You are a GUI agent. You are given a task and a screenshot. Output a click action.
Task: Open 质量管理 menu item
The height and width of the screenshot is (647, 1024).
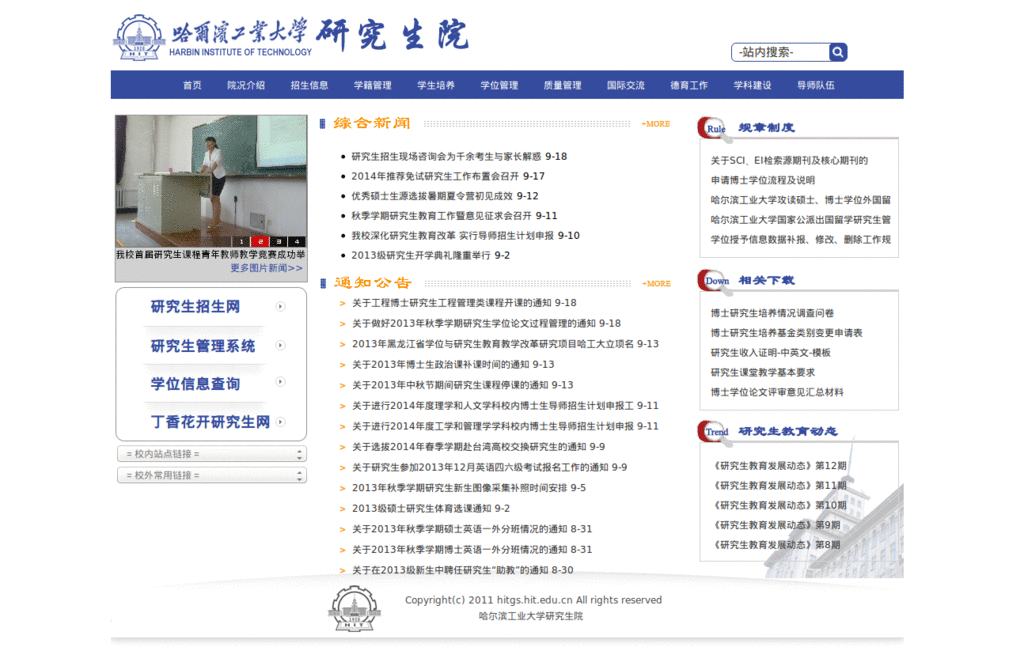pos(562,86)
